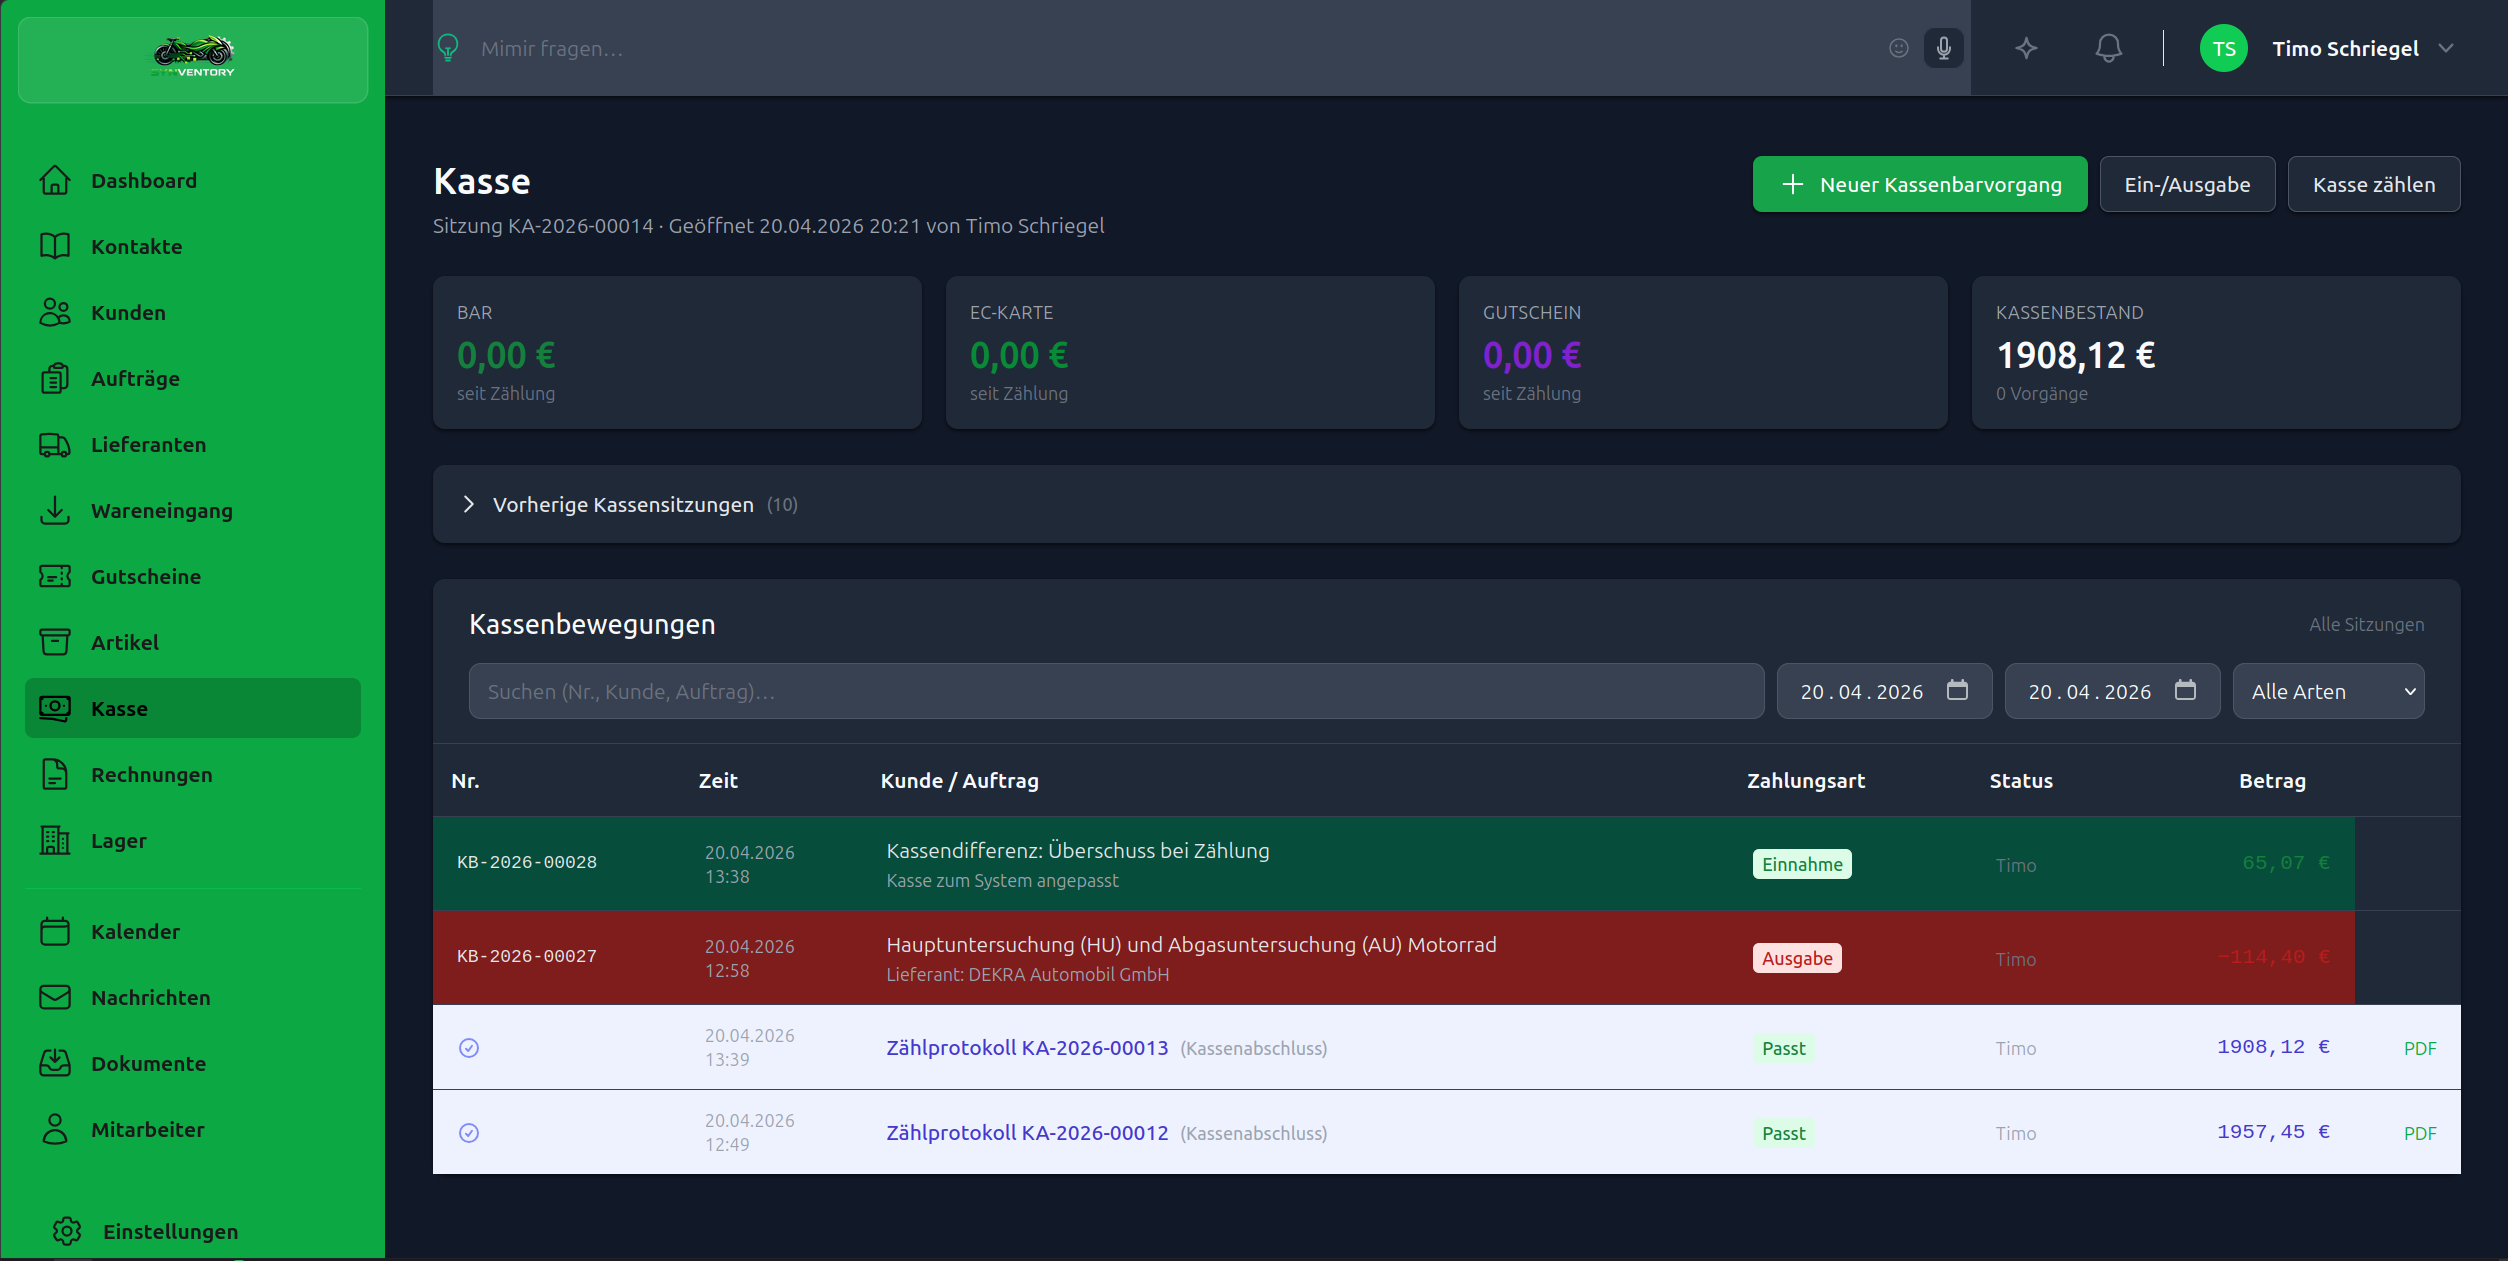
Task: Open Gutscheine sidebar item
Action: (x=146, y=577)
